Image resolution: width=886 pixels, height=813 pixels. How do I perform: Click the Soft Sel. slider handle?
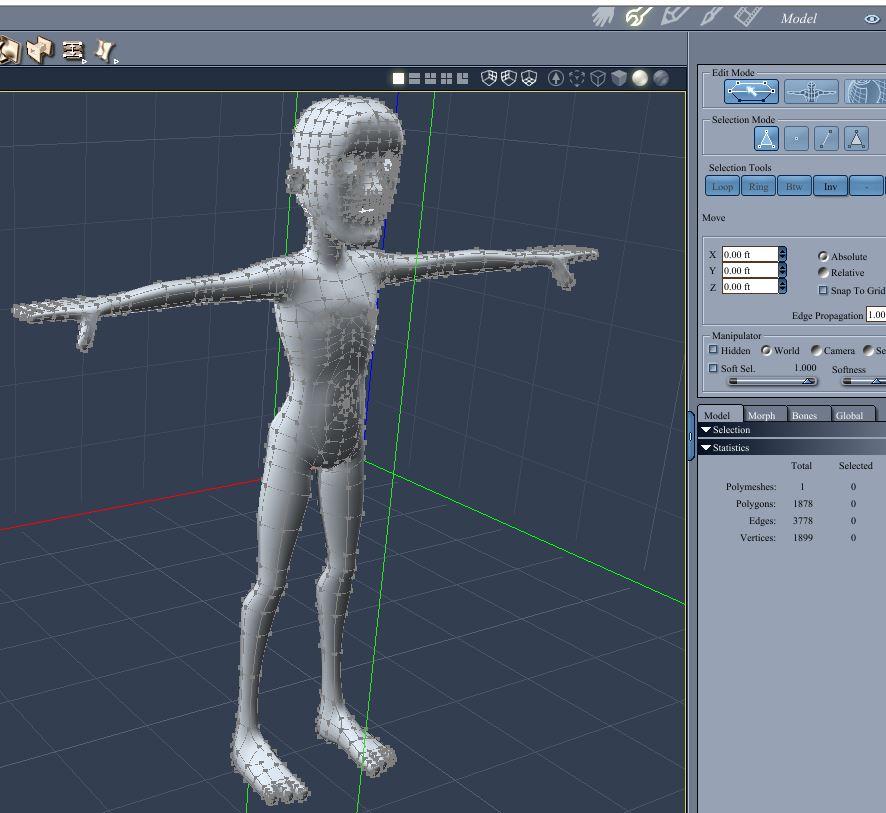pyautogui.click(x=809, y=381)
